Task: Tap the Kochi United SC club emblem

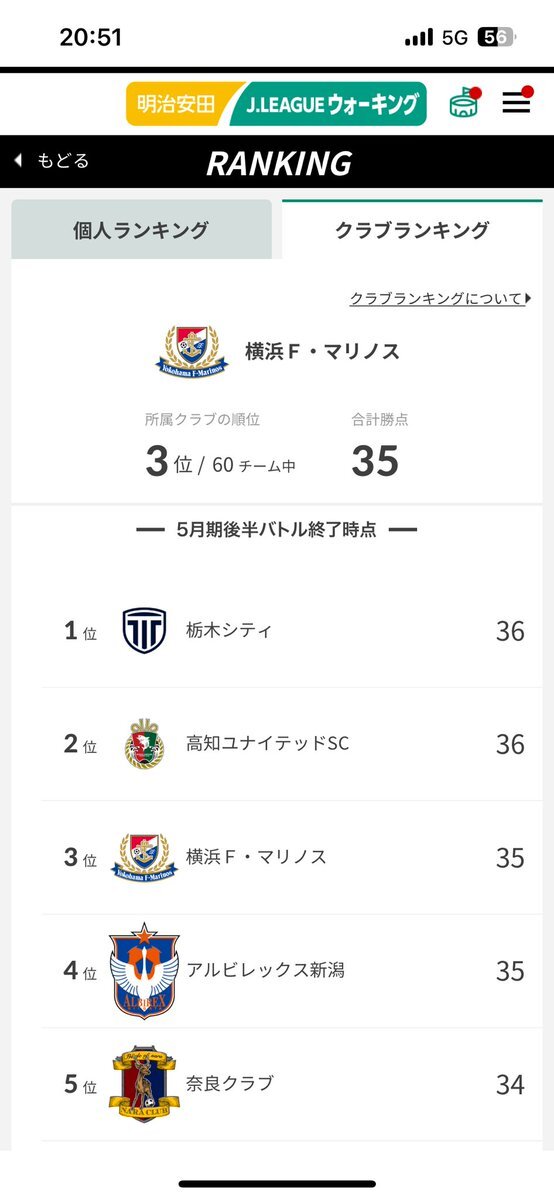Action: coord(145,743)
